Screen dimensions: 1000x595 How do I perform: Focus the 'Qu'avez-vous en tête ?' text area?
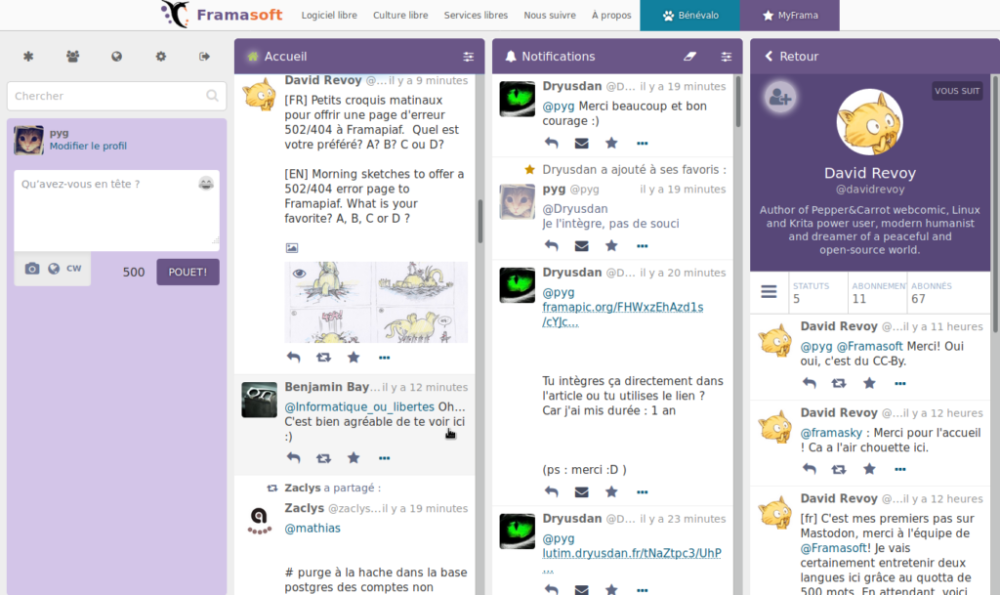coord(116,210)
